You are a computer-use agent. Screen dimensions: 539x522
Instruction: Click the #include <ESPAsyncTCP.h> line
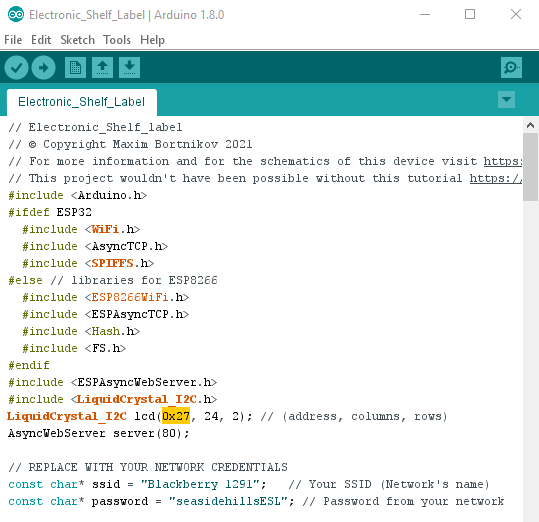(106, 314)
